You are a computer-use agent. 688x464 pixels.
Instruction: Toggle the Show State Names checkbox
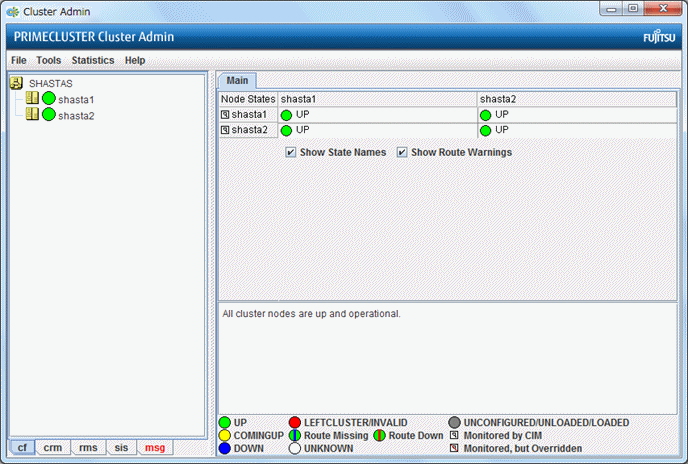point(291,153)
